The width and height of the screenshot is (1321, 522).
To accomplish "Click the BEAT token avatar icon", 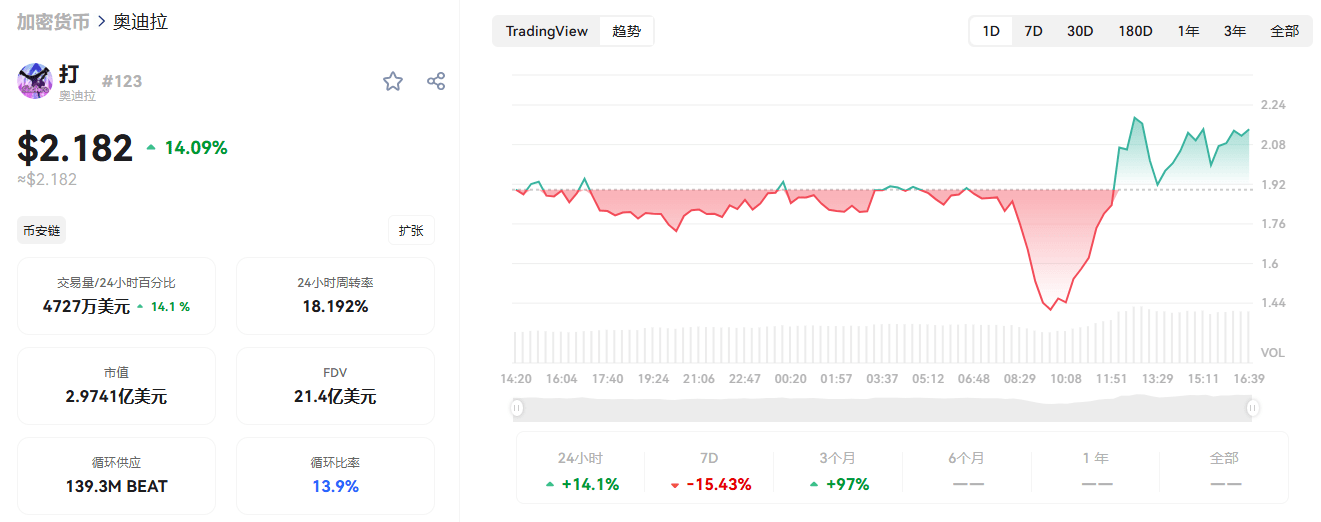I will click(x=35, y=81).
